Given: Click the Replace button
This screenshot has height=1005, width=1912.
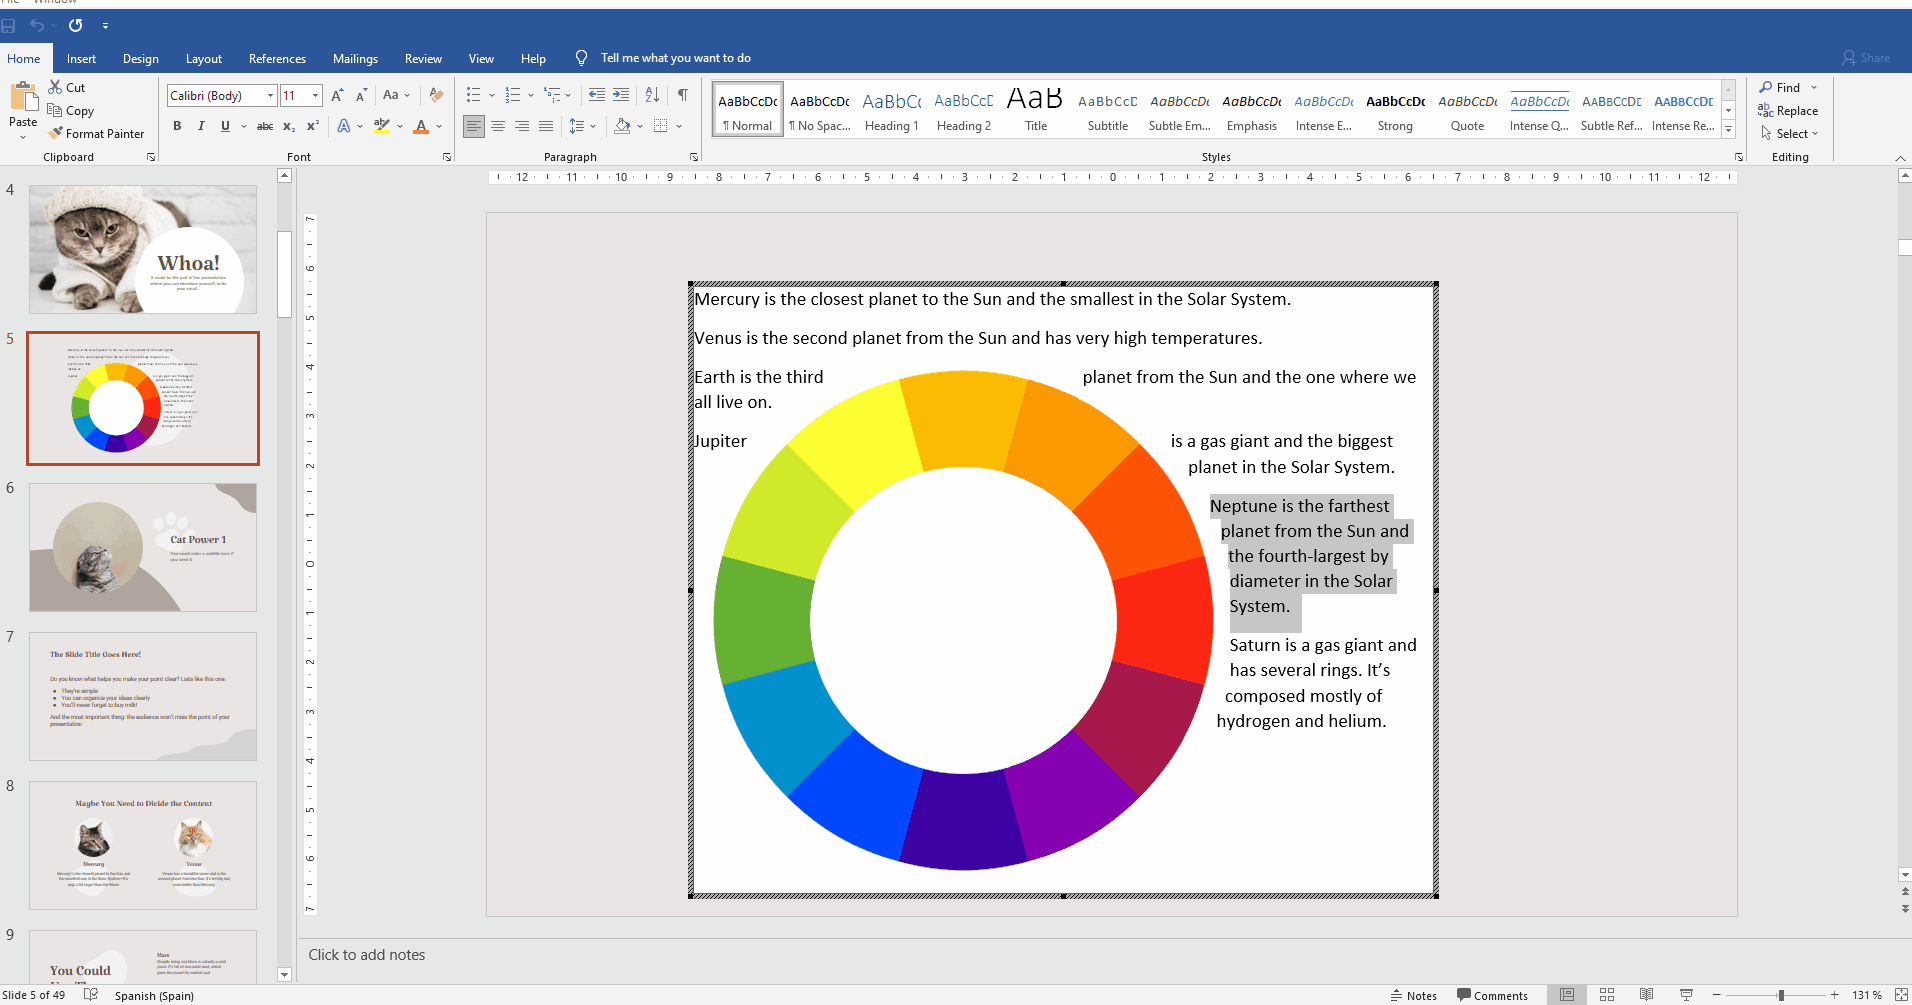Looking at the screenshot, I should (x=1788, y=111).
